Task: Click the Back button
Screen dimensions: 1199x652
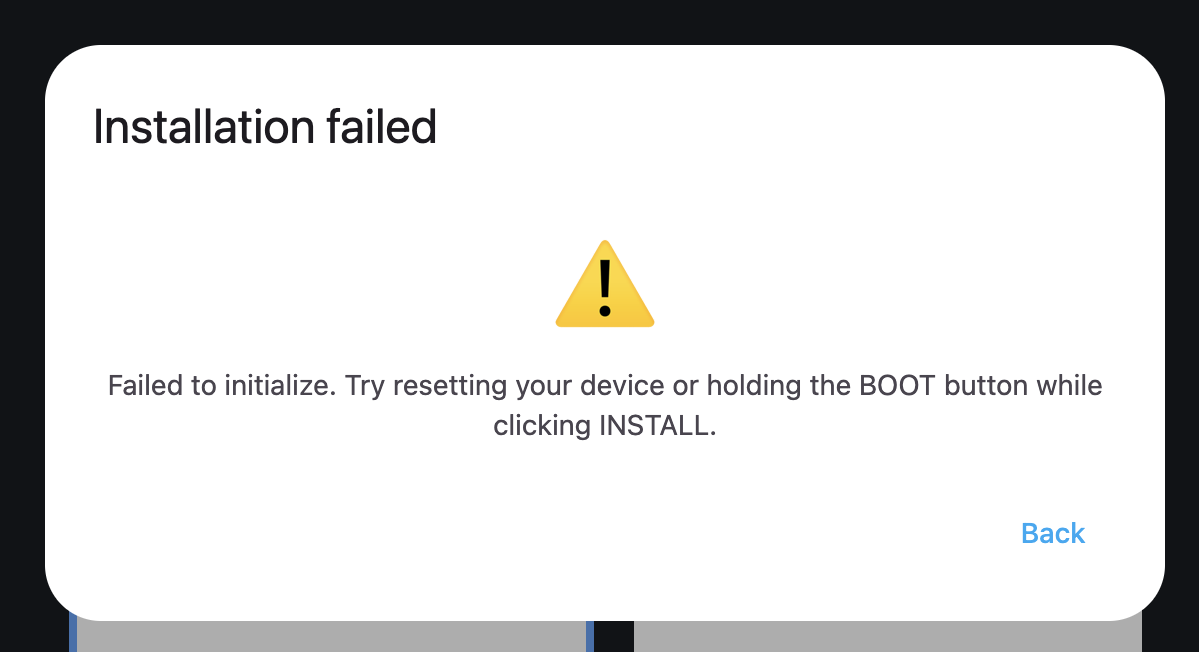Action: (x=1052, y=534)
